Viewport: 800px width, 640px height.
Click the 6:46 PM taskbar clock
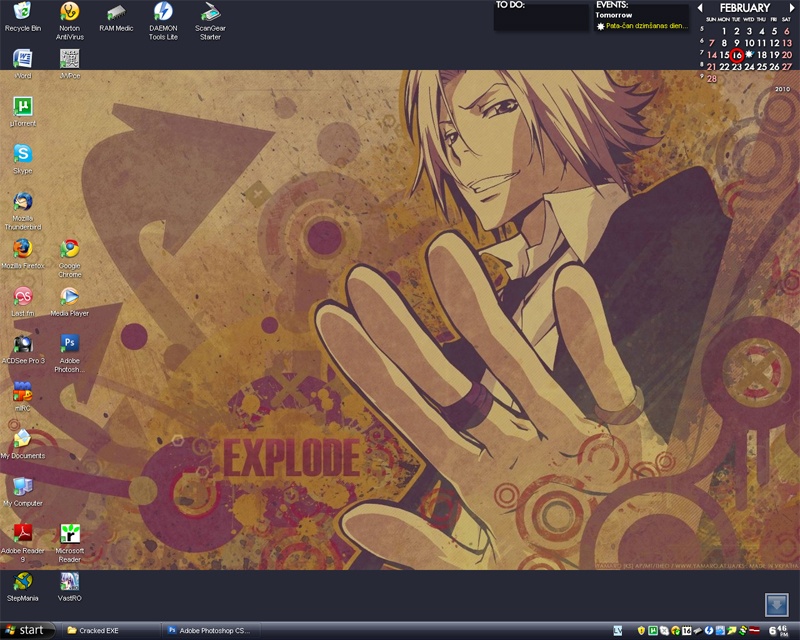point(779,631)
